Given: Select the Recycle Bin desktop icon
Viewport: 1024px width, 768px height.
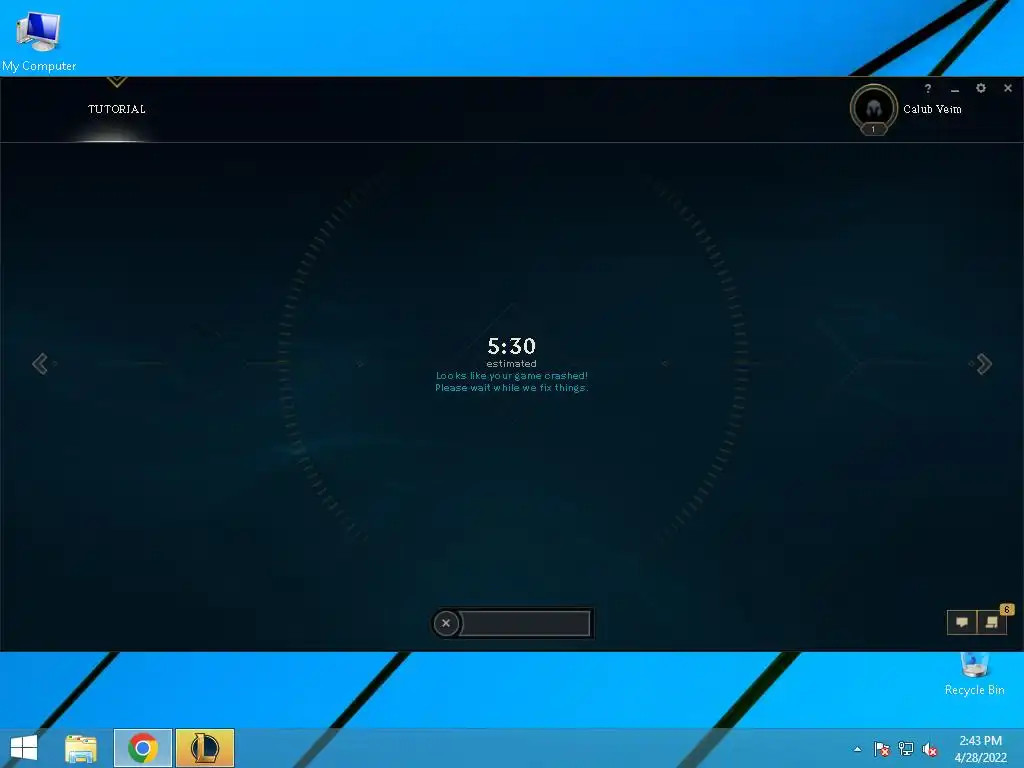Looking at the screenshot, I should click(974, 674).
